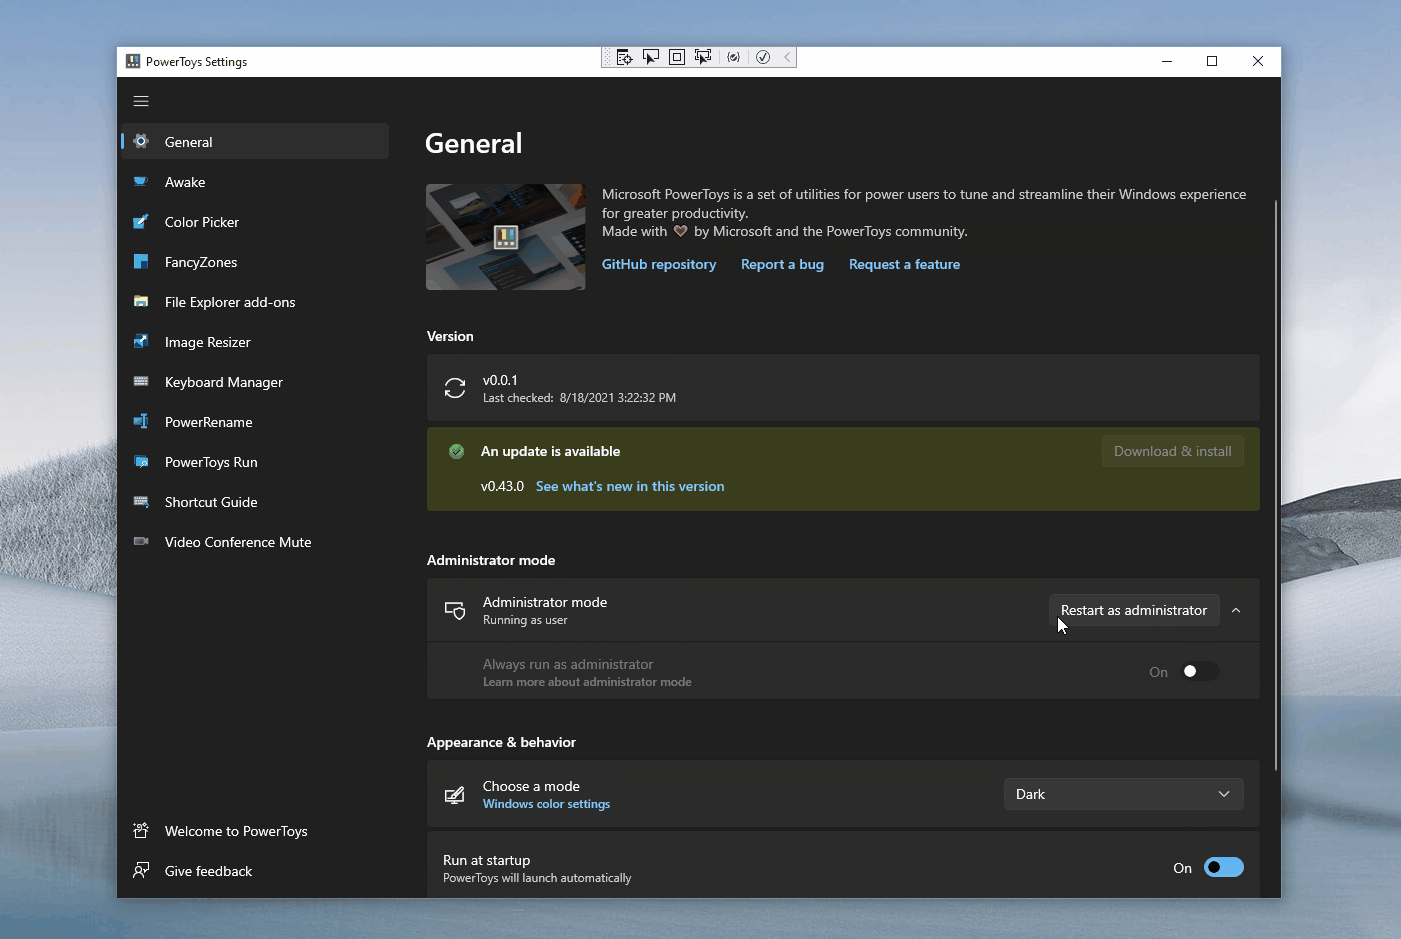
Task: Toggle the hamburger navigation menu
Action: [x=141, y=101]
